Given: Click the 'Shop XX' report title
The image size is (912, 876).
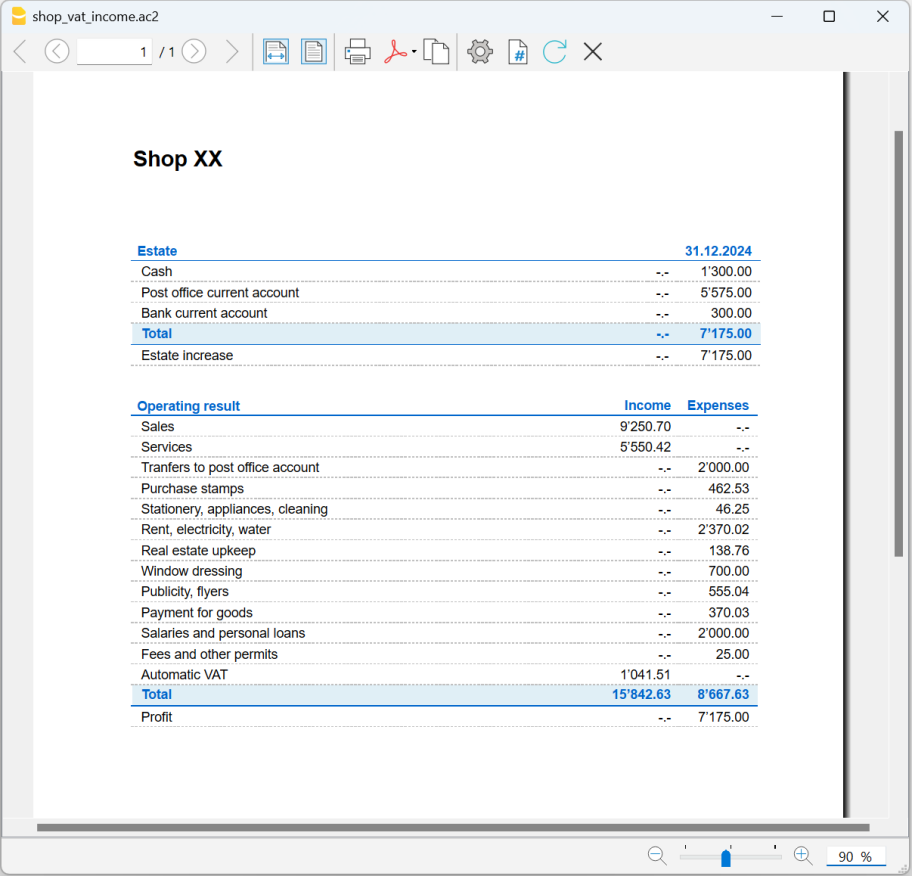Looking at the screenshot, I should 177,159.
